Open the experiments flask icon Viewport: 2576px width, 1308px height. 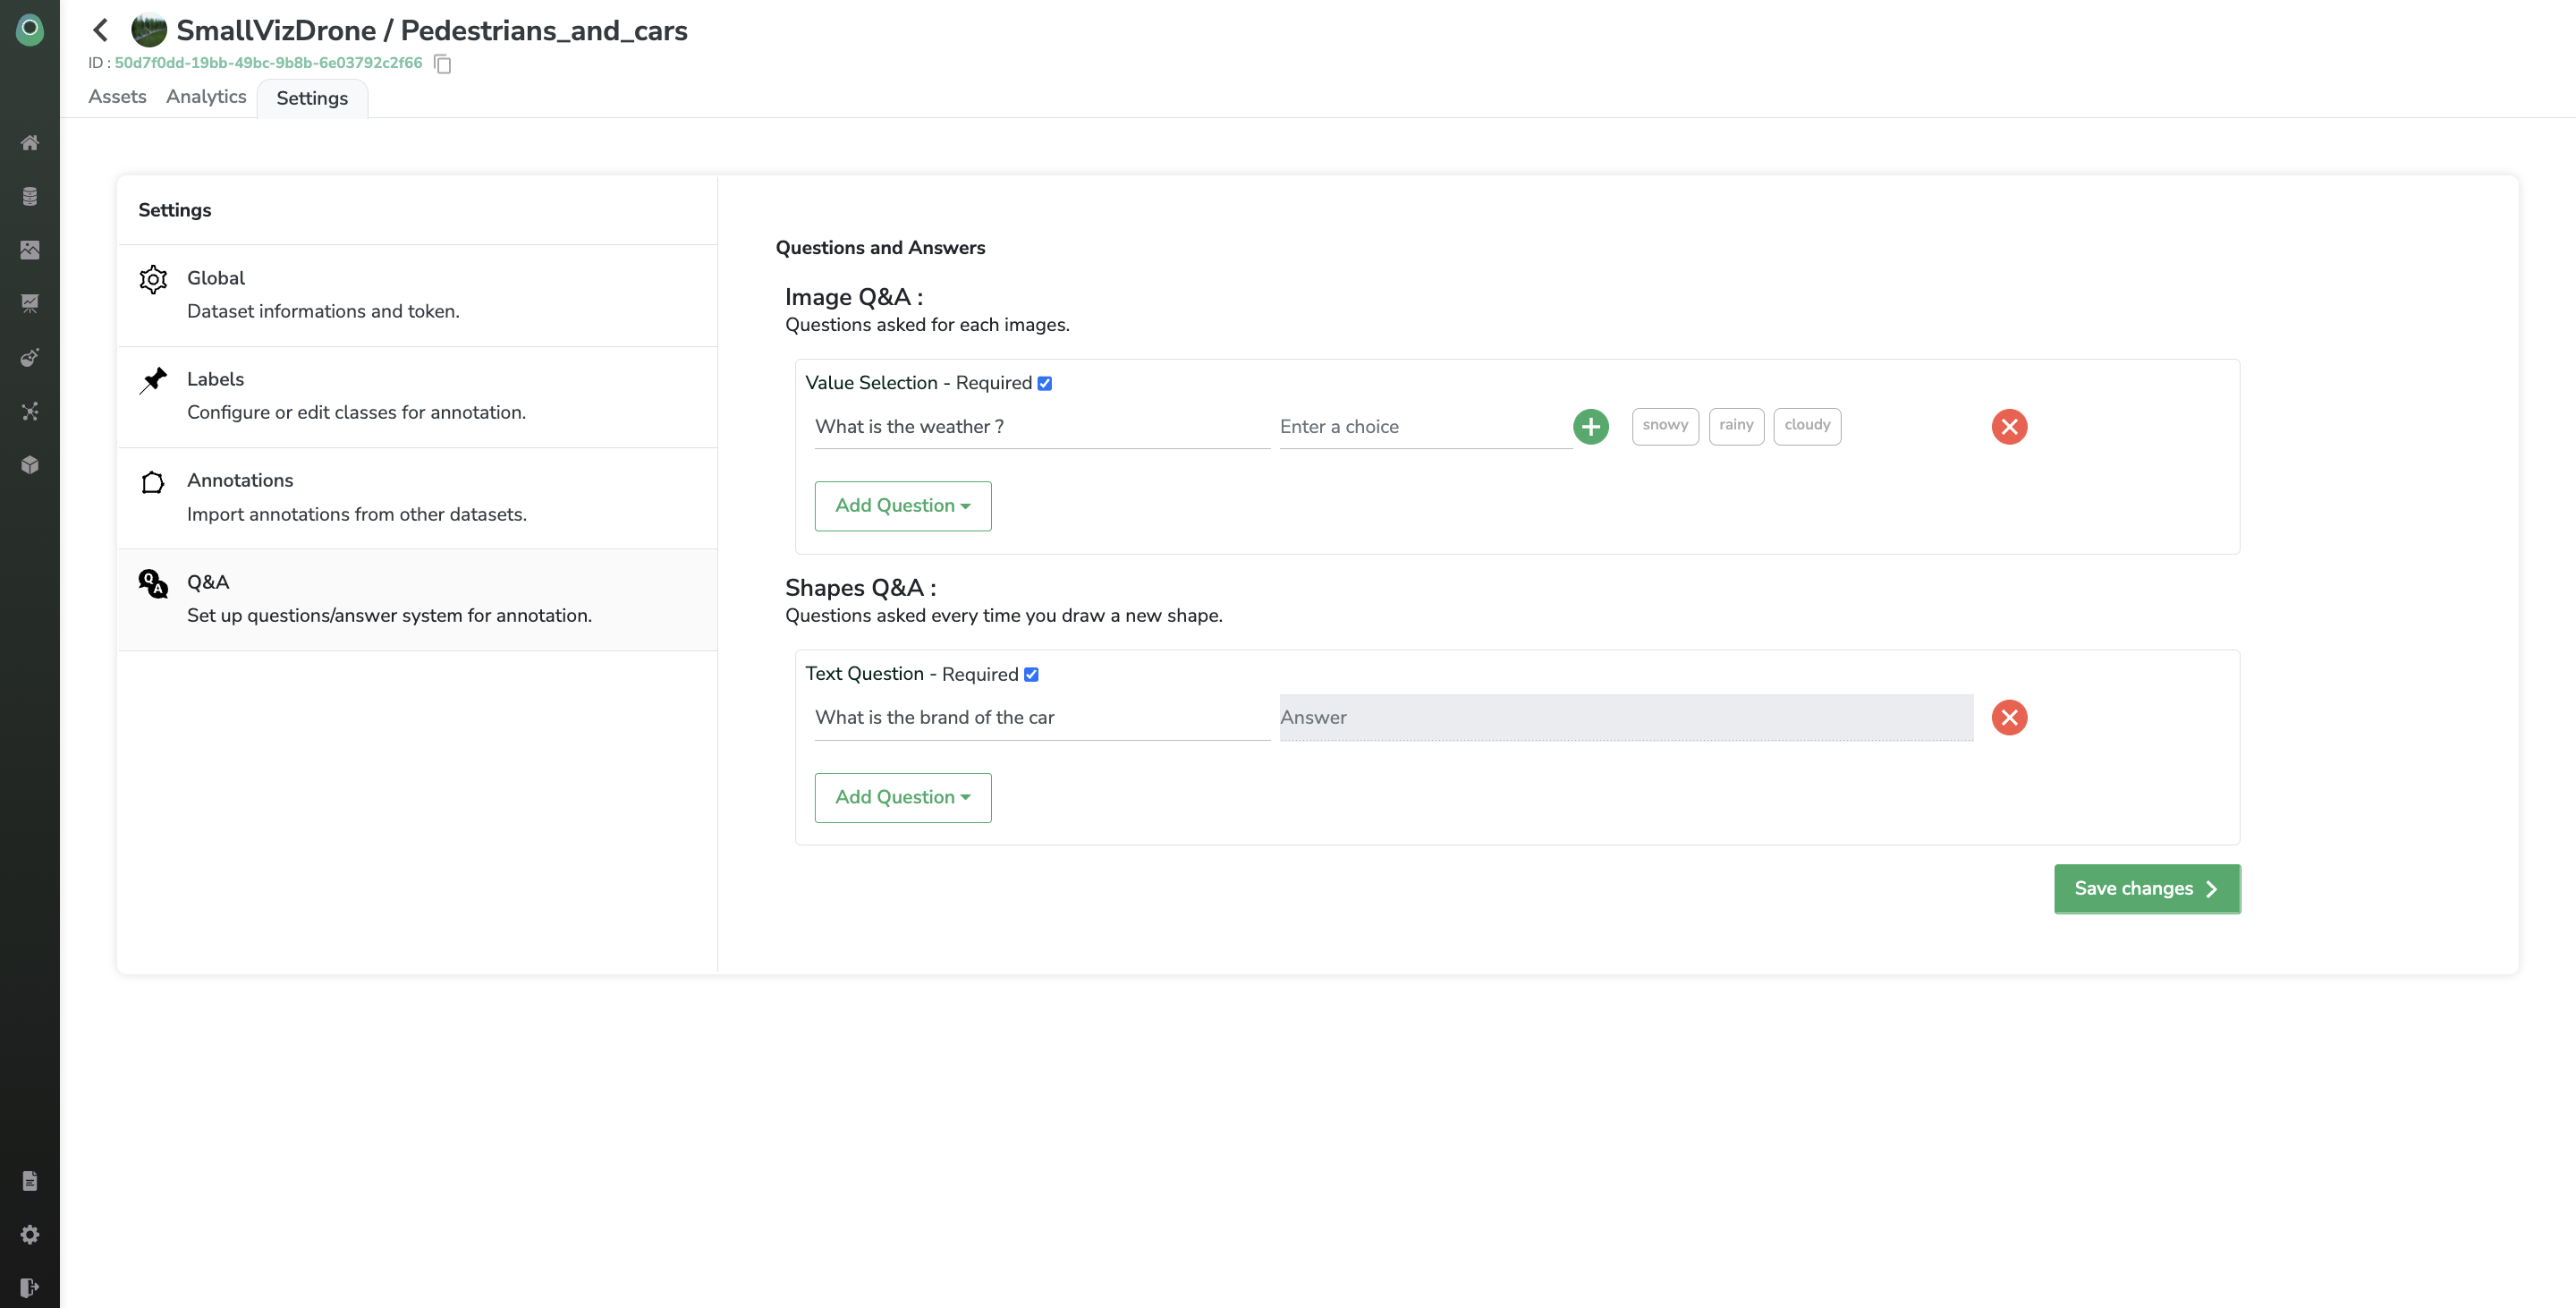pyautogui.click(x=30, y=357)
